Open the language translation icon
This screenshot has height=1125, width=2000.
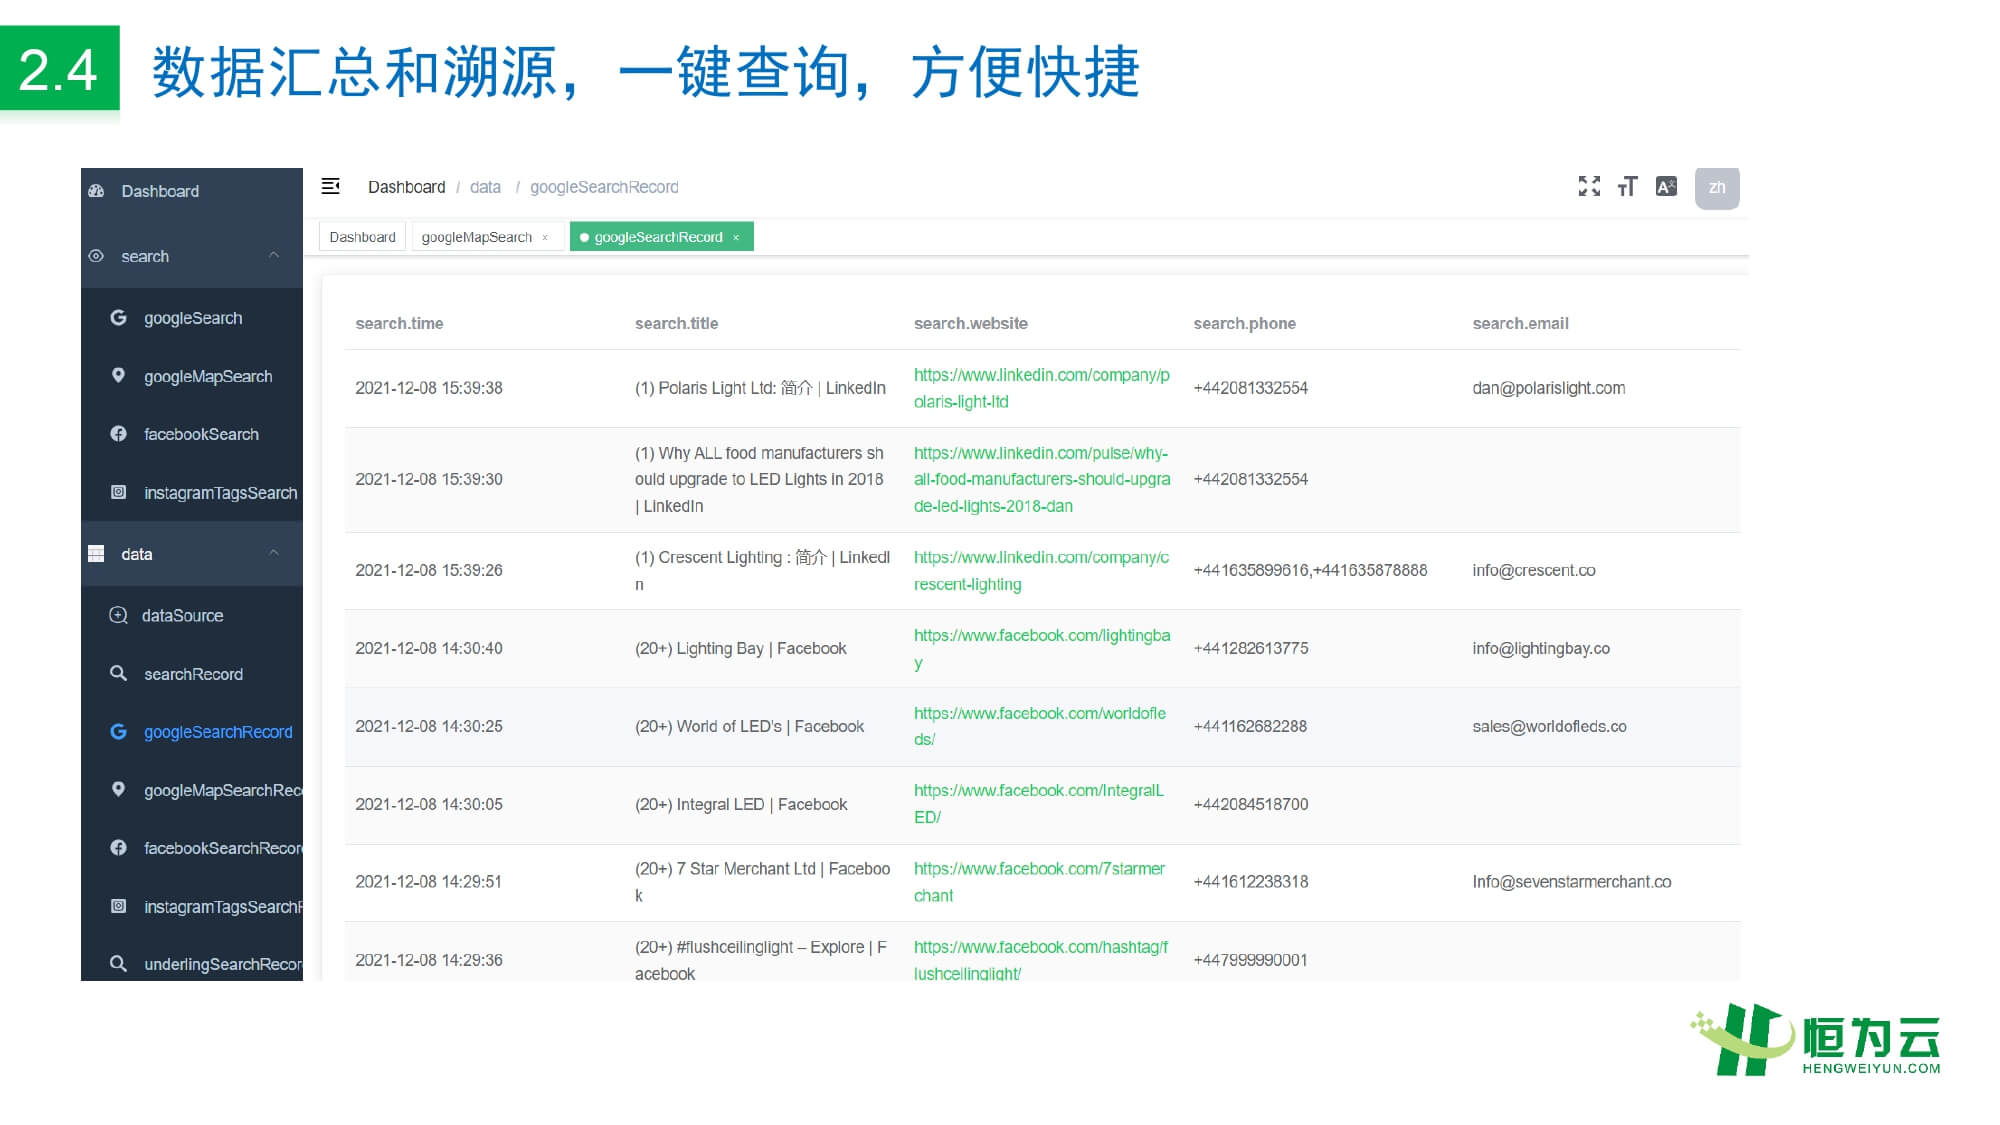(1666, 186)
